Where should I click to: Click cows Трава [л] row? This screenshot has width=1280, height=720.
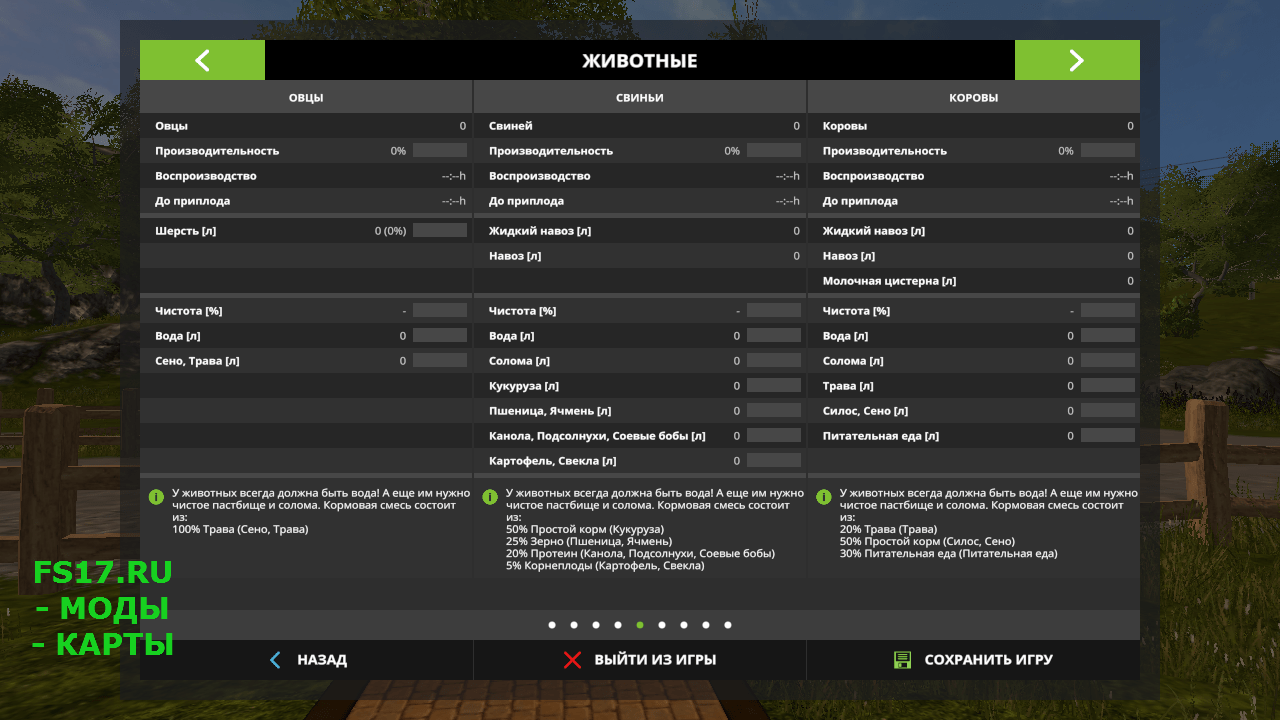(973, 386)
